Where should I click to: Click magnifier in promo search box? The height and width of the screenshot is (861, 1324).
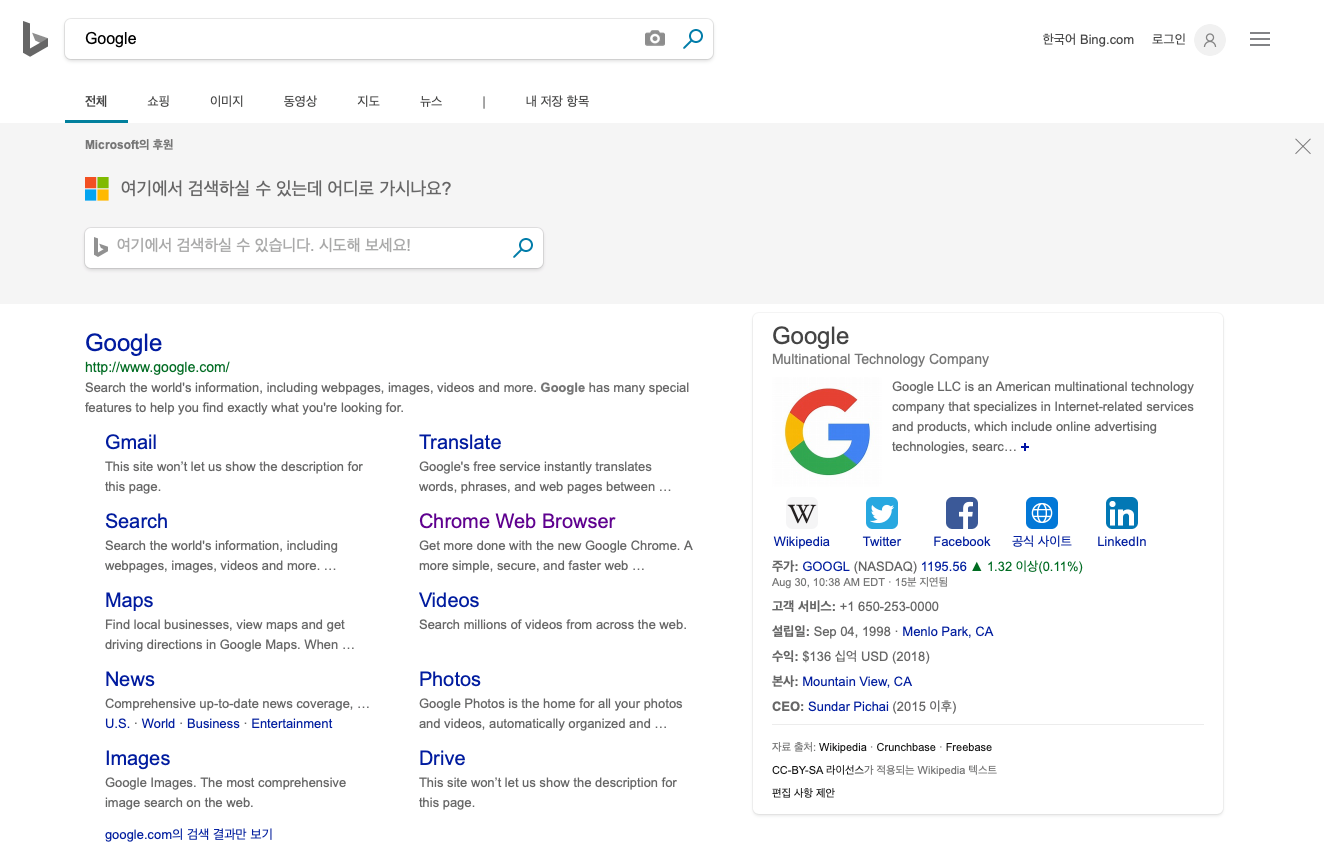click(x=523, y=248)
